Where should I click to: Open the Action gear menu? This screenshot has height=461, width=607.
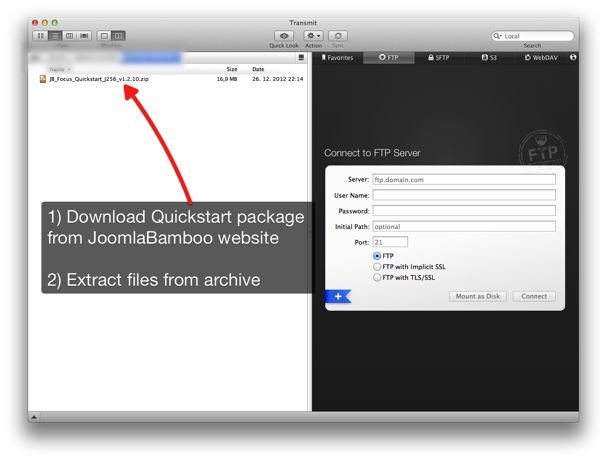tap(313, 36)
